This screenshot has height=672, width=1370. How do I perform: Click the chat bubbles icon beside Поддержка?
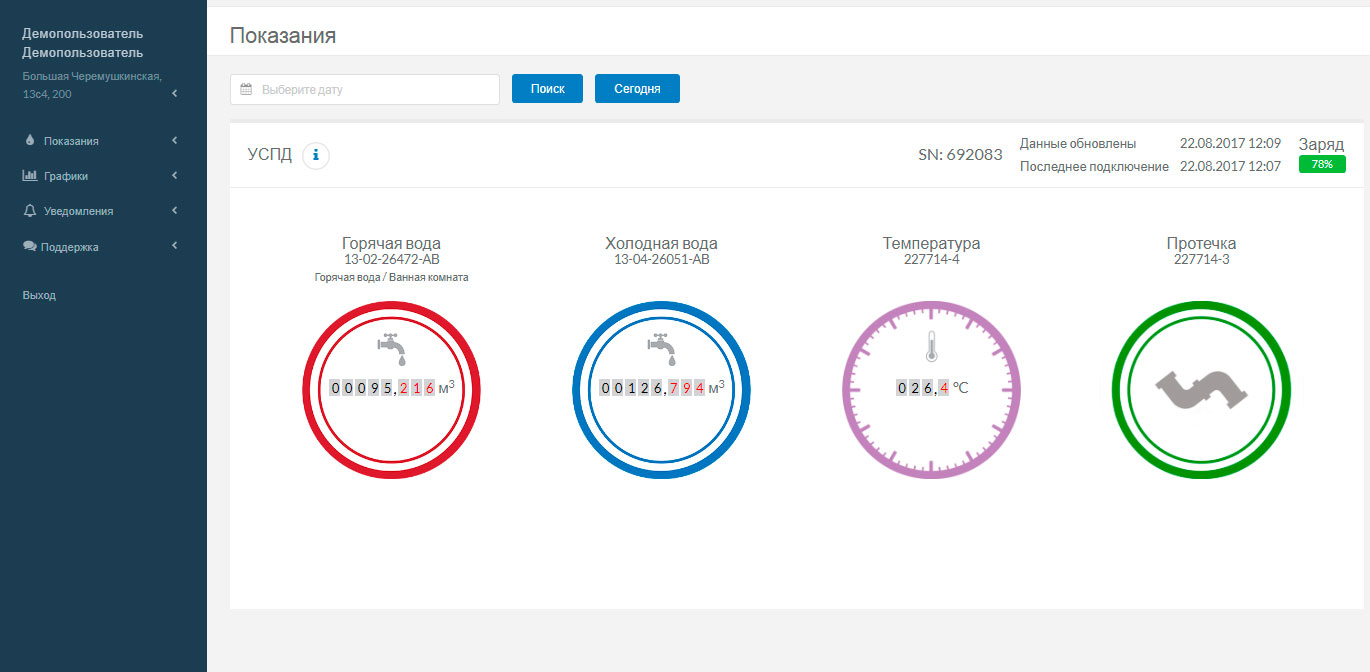tap(30, 246)
